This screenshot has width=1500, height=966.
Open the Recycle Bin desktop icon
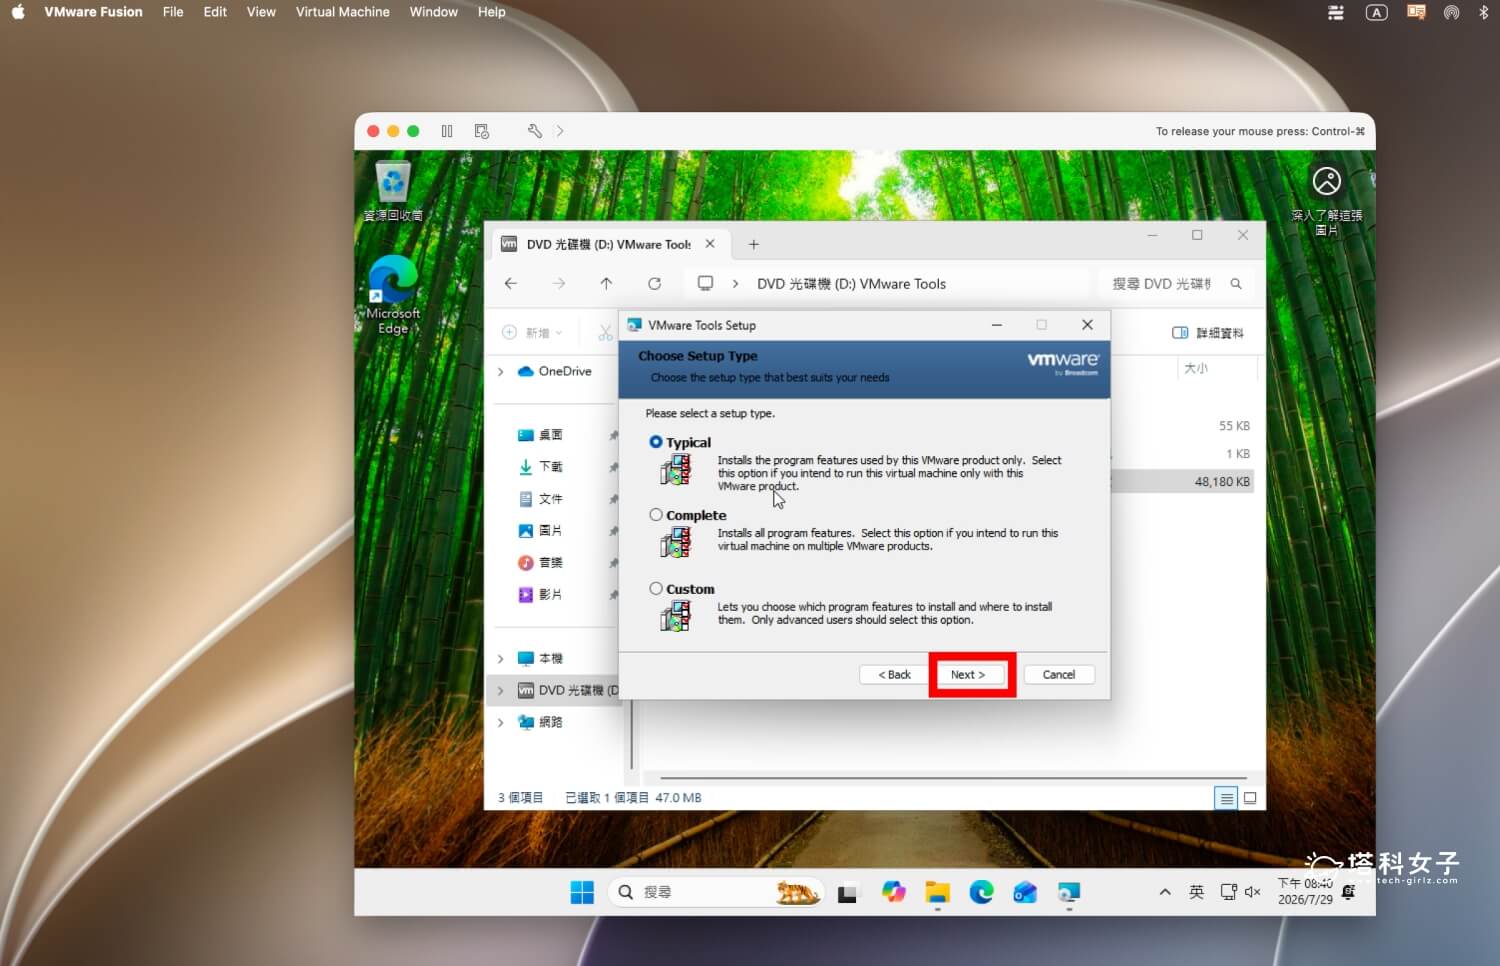393,191
